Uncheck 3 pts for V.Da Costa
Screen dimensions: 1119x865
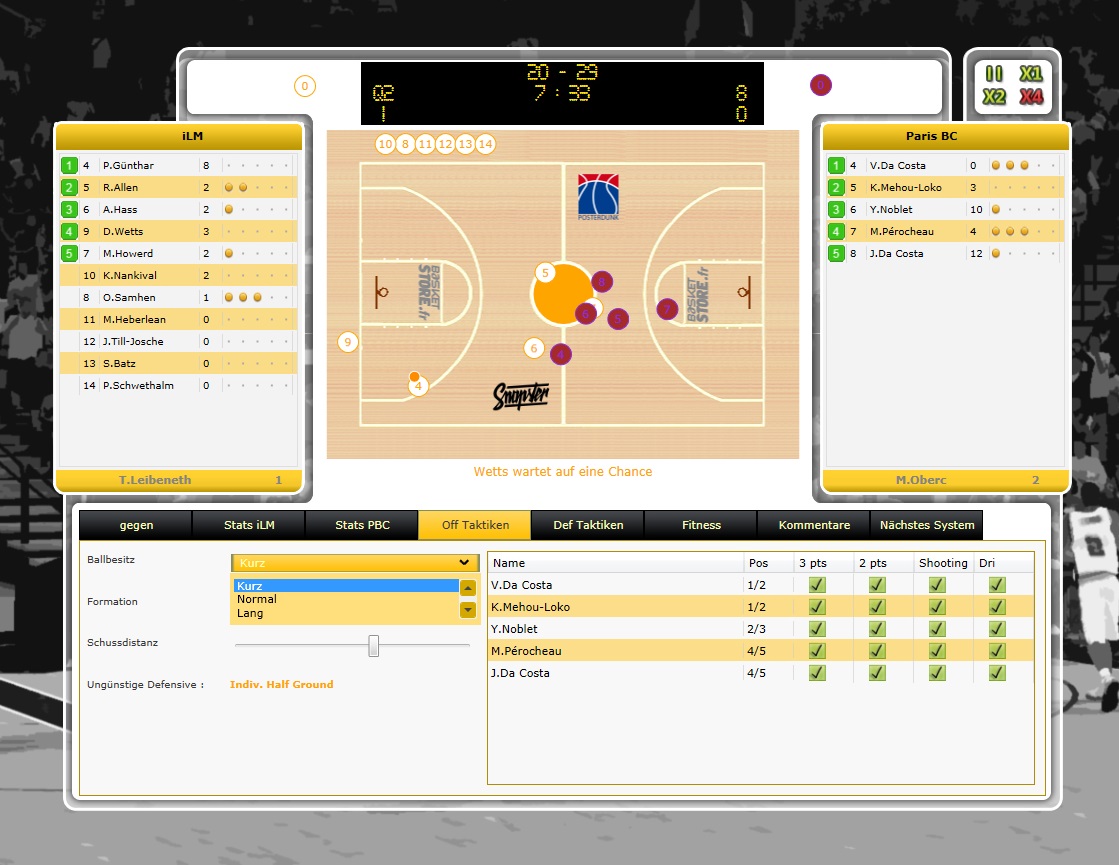tap(817, 585)
